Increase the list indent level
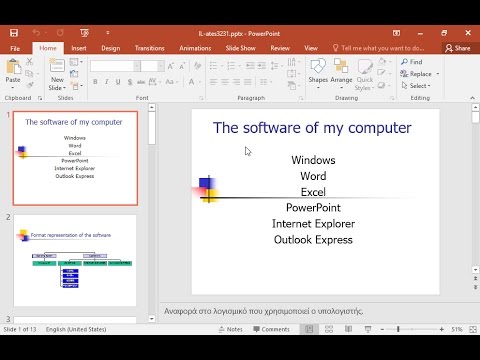Screen dimensions: 480x360 (x=261, y=66)
